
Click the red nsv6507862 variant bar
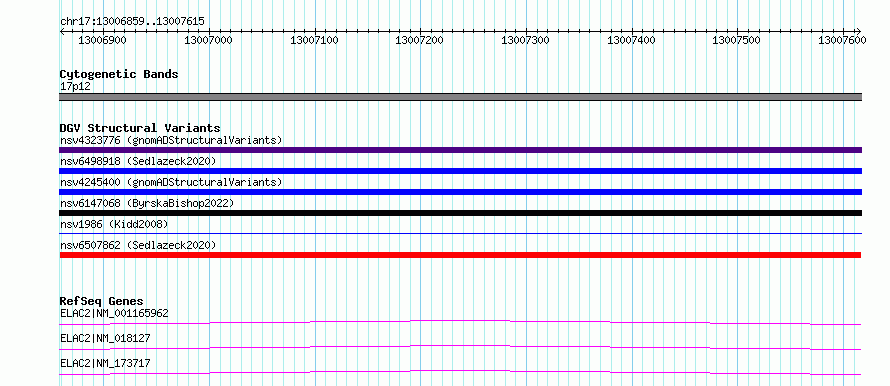coord(460,255)
